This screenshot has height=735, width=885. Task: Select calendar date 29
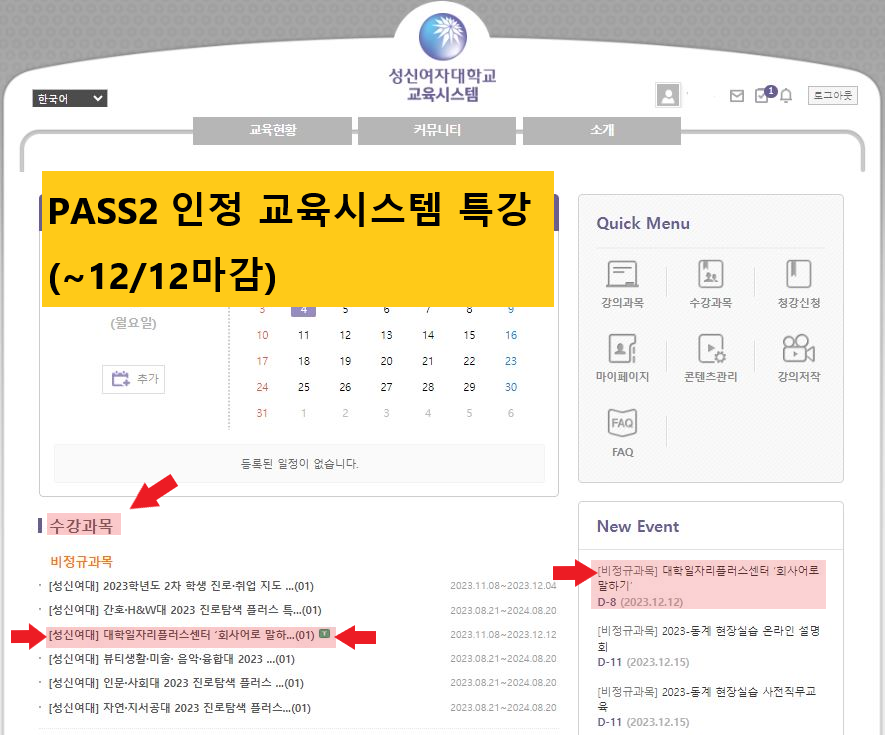click(469, 387)
